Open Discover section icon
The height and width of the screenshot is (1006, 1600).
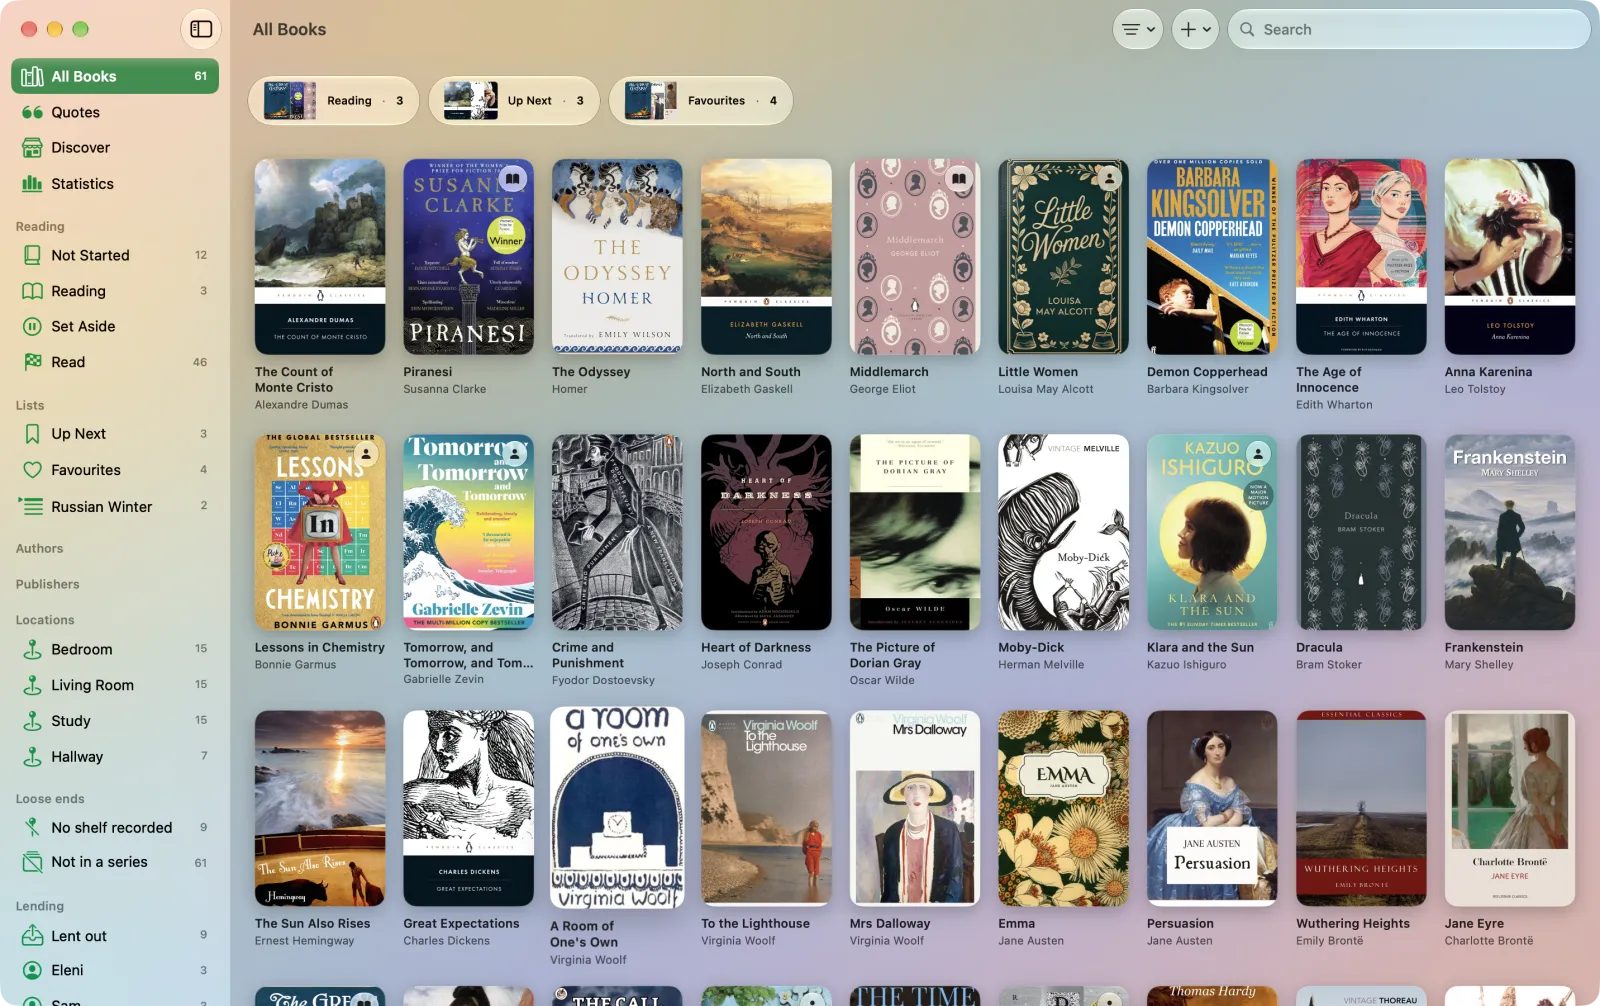tap(33, 148)
